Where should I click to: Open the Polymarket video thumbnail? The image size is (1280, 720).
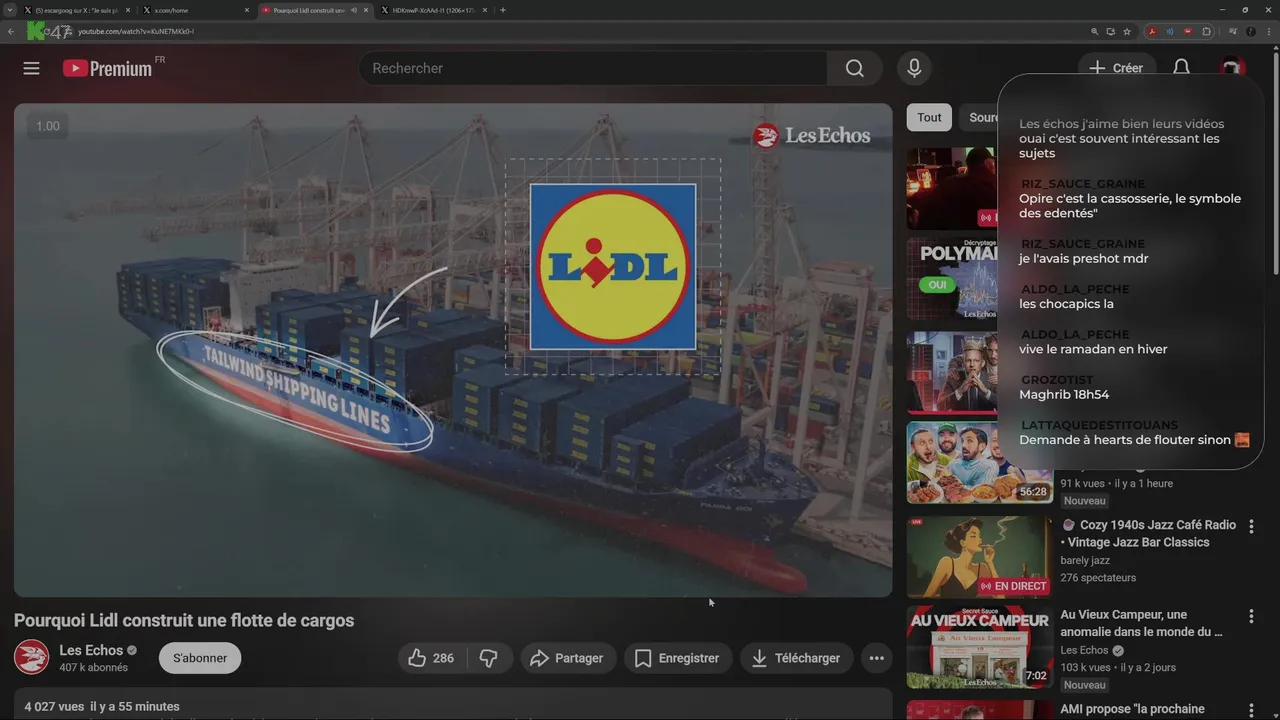coord(952,279)
